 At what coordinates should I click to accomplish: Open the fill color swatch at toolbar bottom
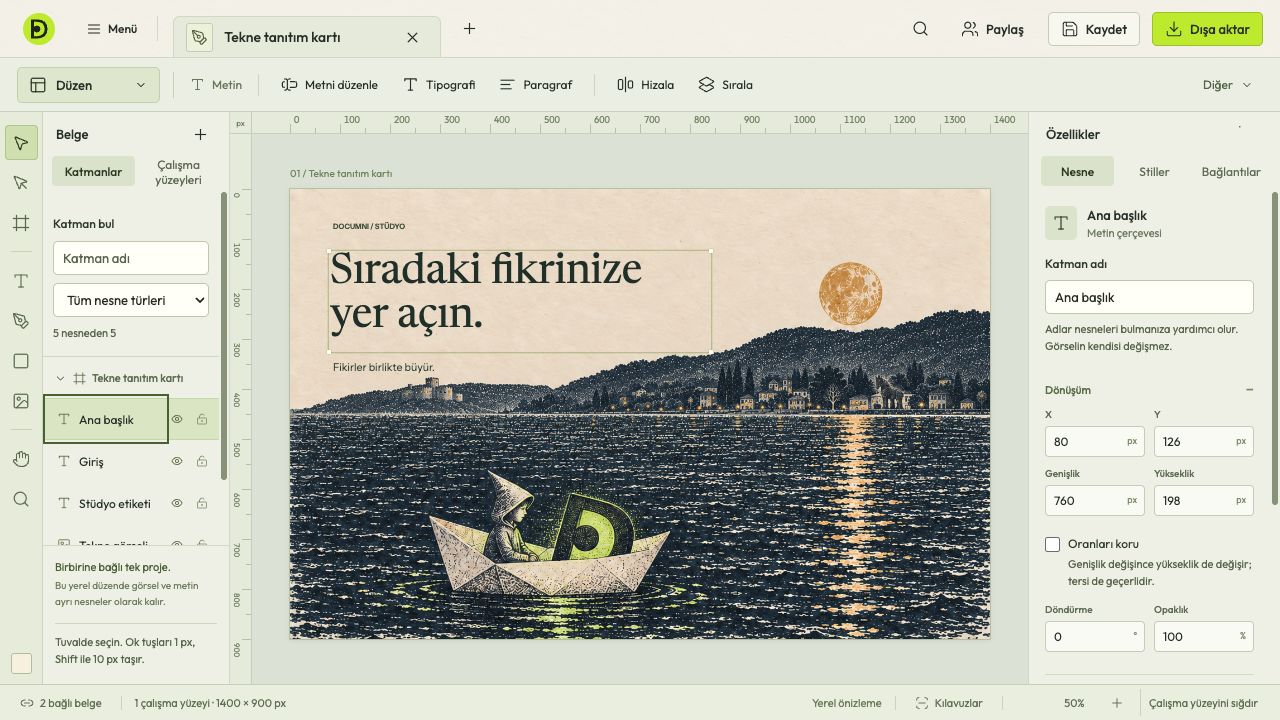point(21,663)
